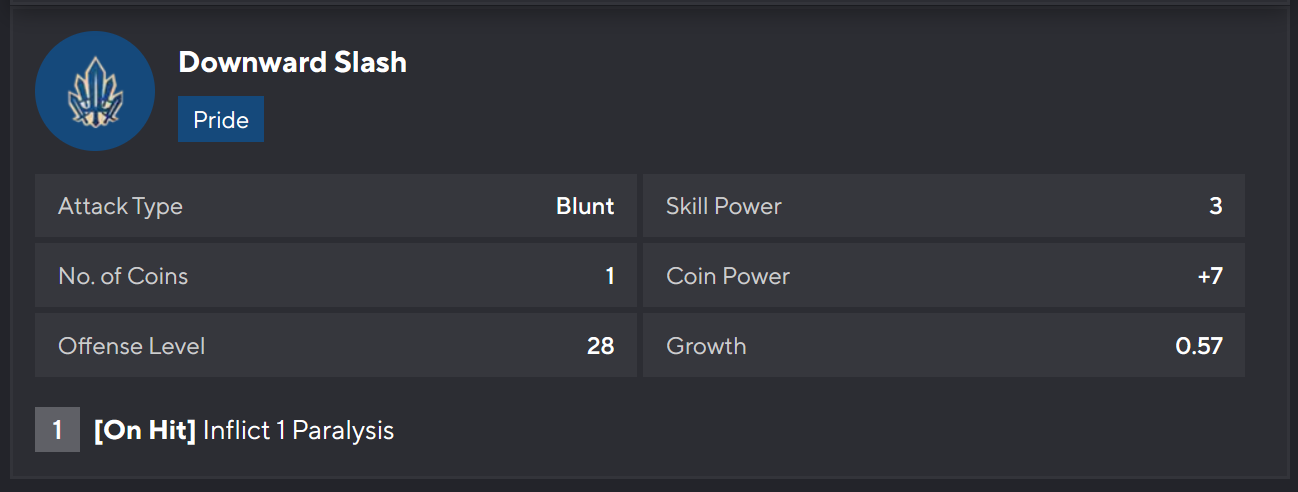Click the gray coin number 1 badge

click(x=57, y=431)
